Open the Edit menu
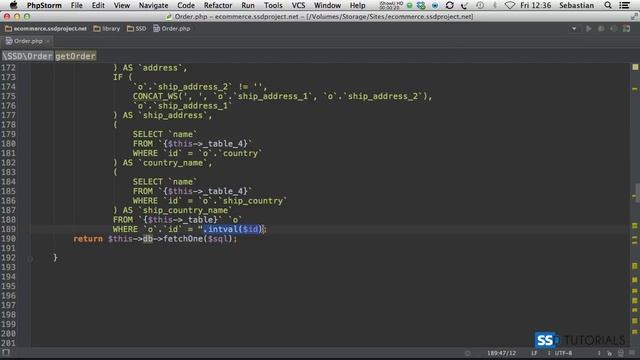 click(98, 5)
